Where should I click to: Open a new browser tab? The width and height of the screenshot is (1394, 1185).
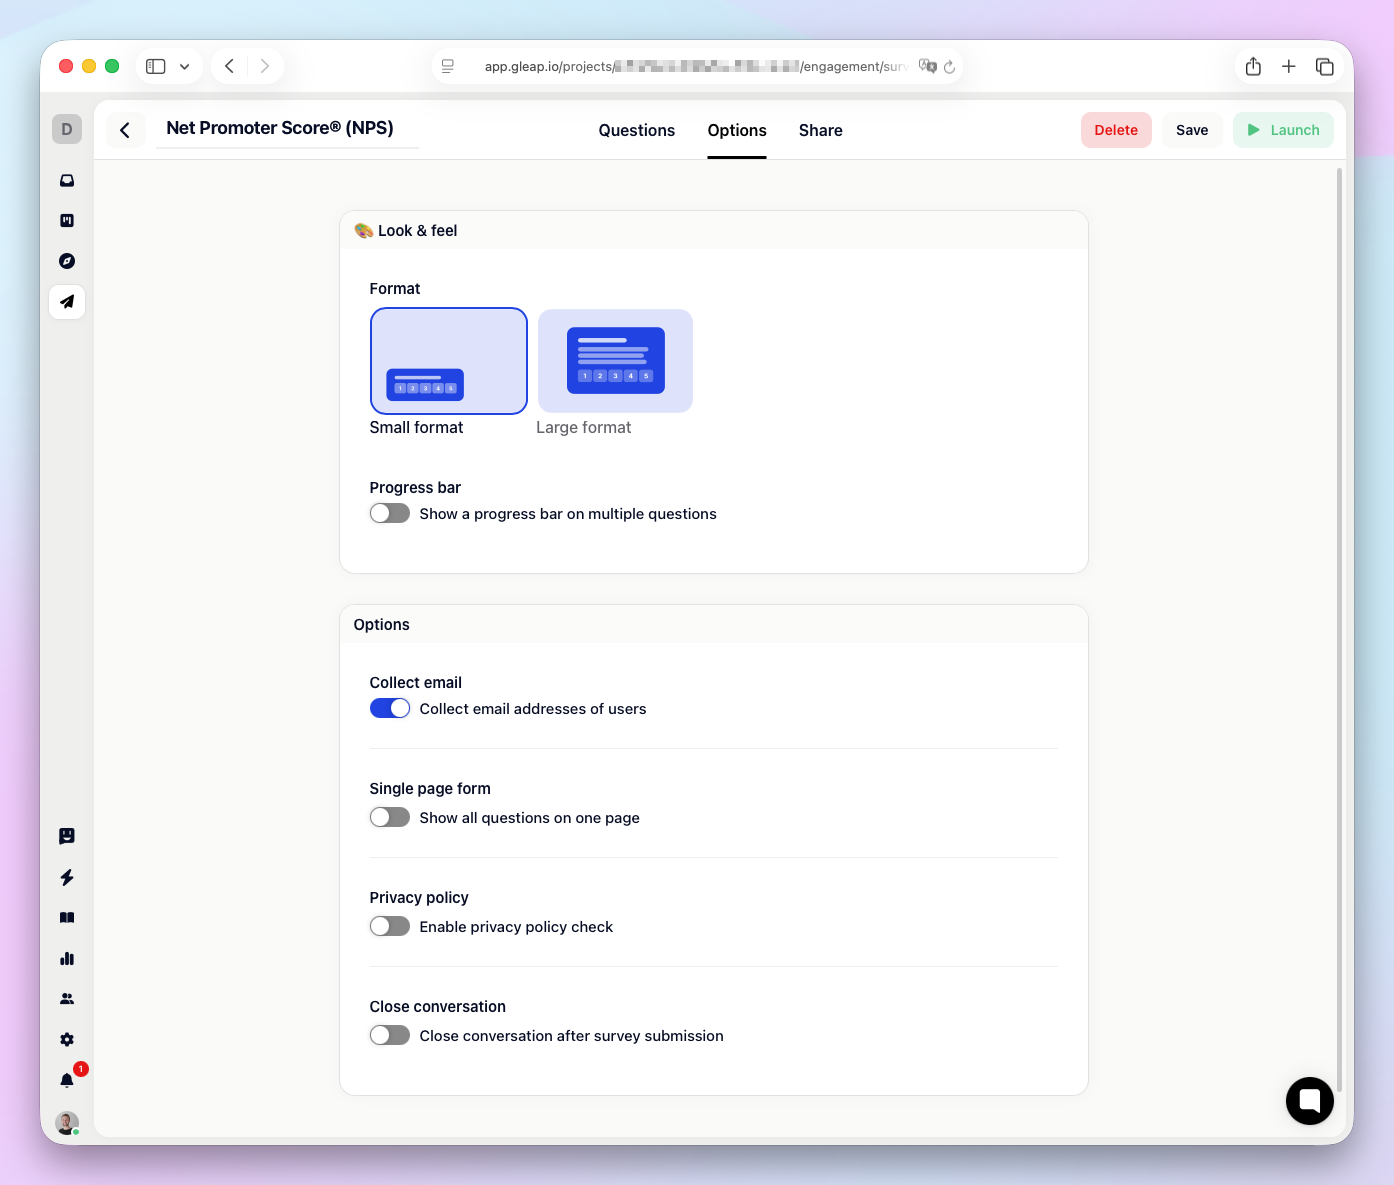tap(1289, 66)
